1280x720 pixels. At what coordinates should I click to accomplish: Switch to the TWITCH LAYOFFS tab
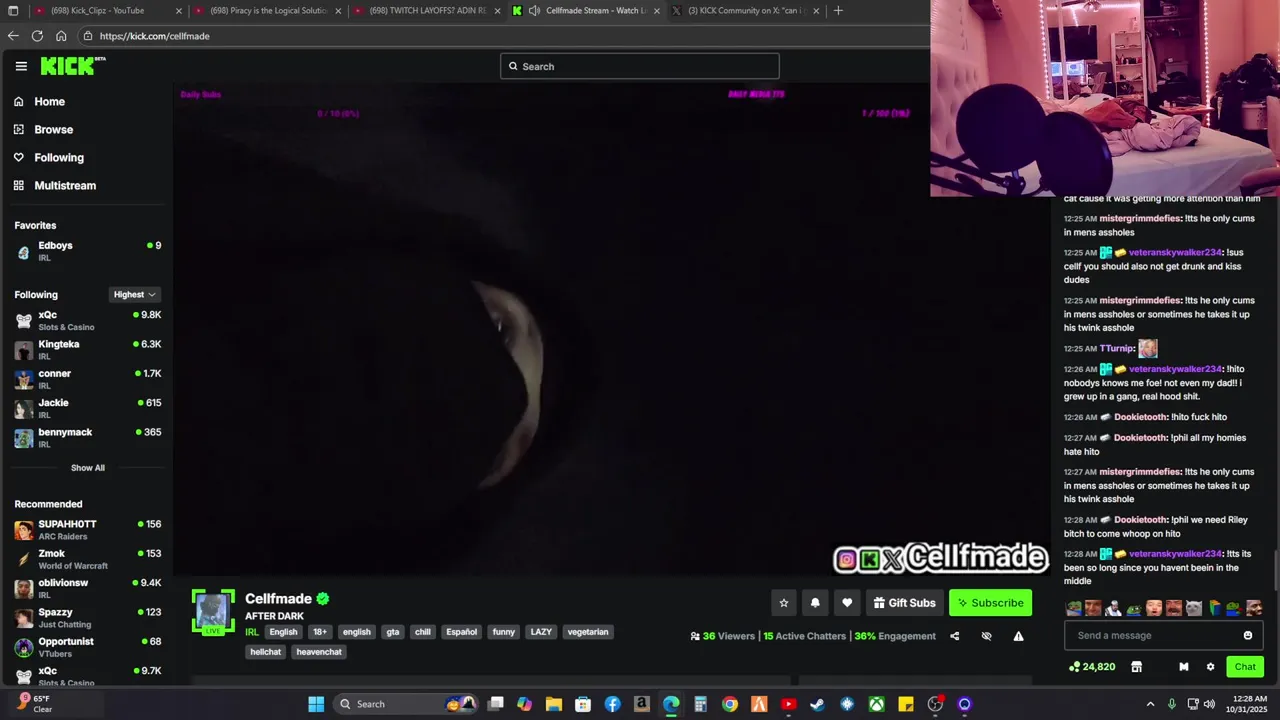point(427,11)
